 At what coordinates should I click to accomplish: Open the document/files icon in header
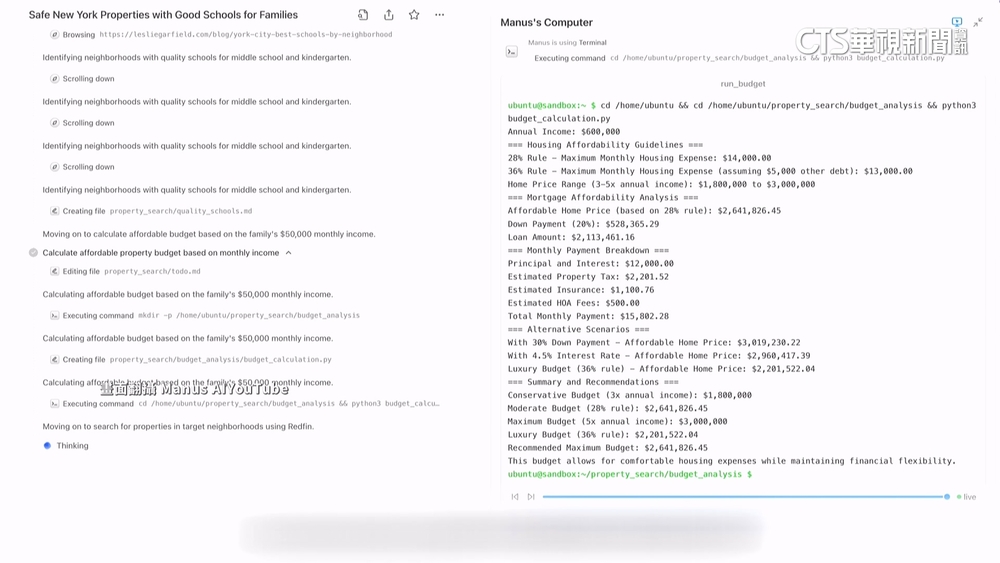click(x=363, y=15)
